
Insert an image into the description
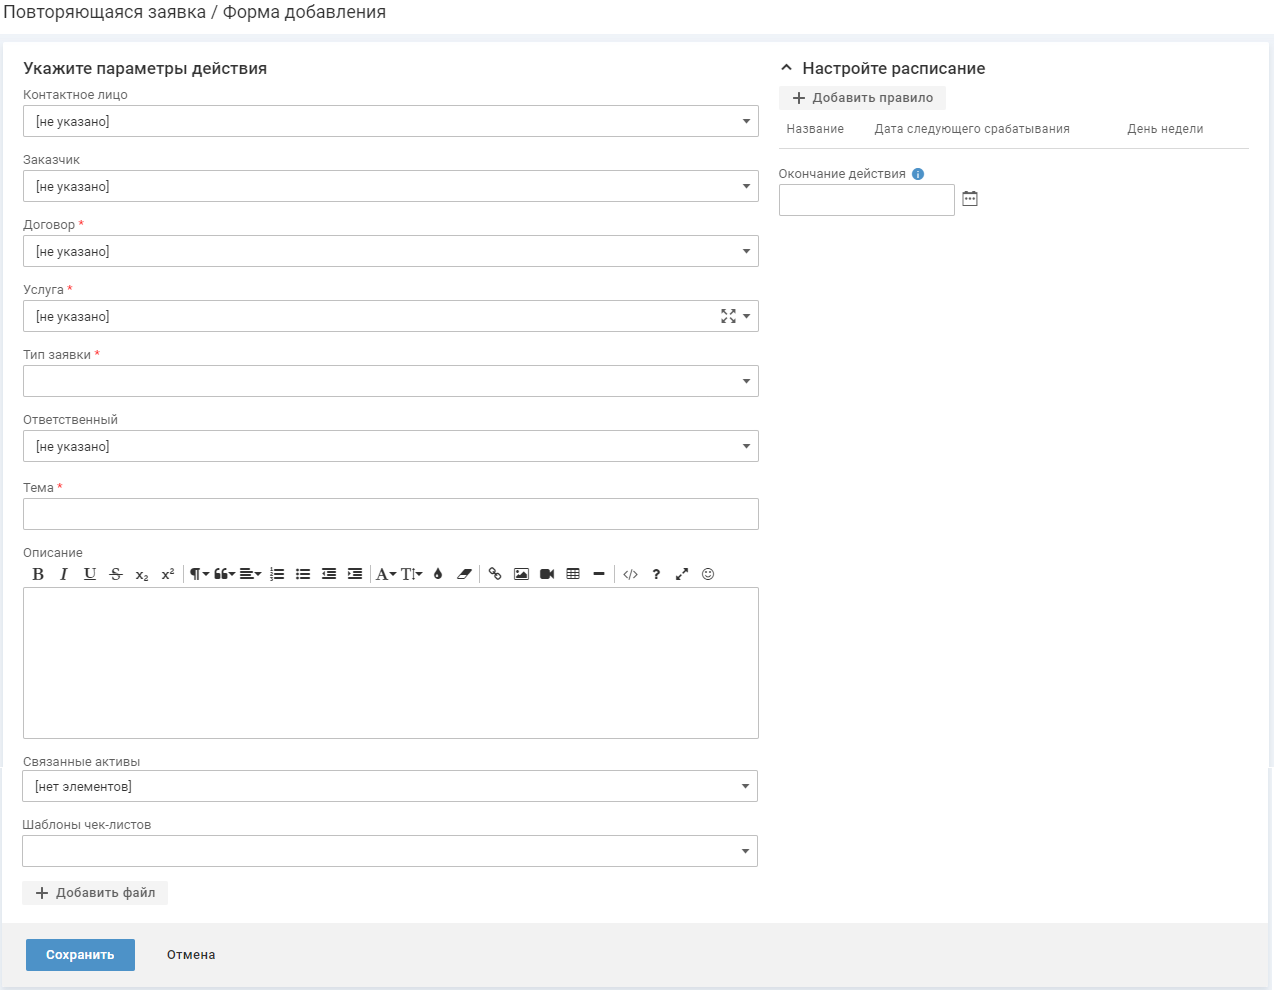[521, 574]
